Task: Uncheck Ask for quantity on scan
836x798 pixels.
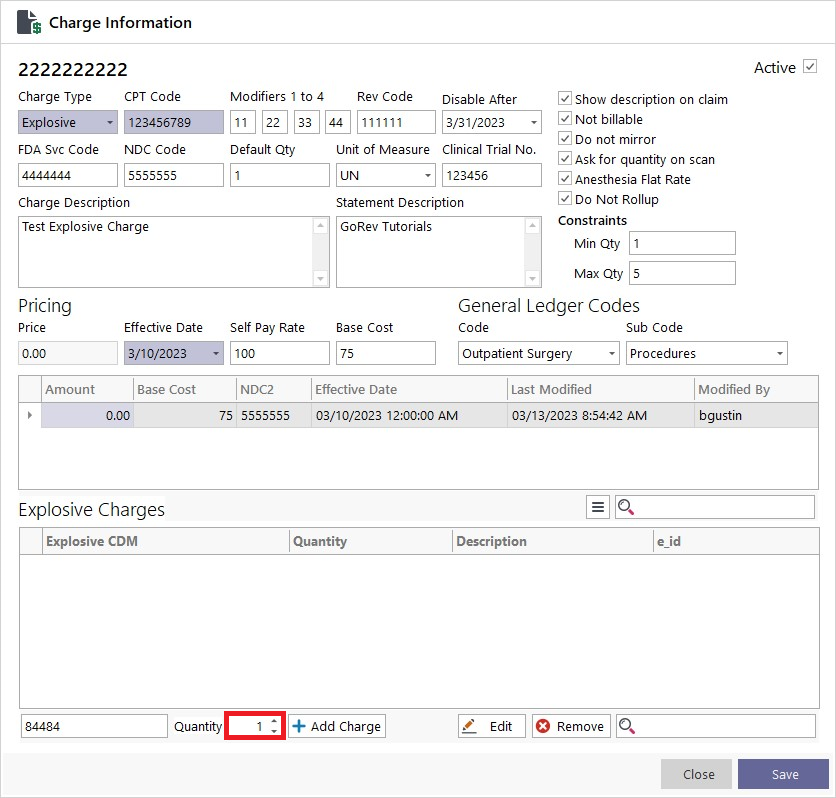Action: click(565, 159)
